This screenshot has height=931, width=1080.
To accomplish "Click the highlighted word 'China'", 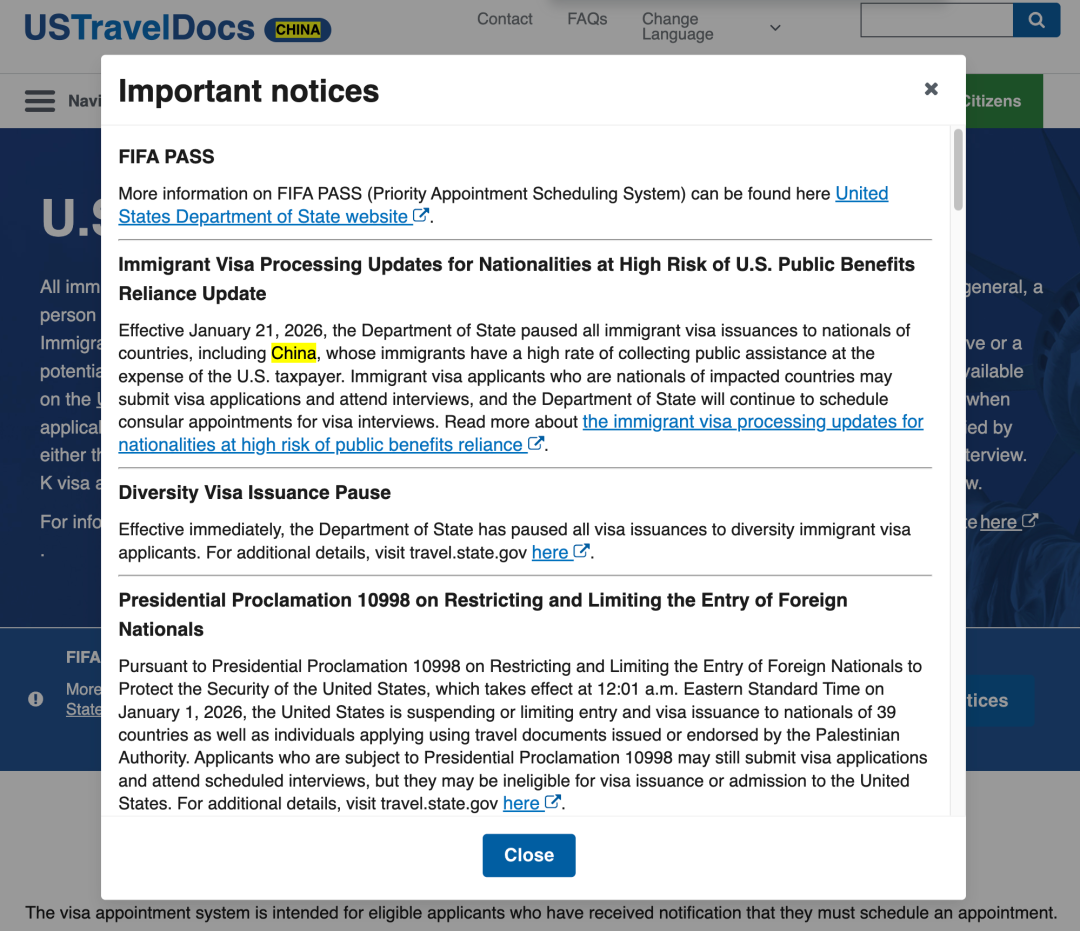I will pos(293,353).
